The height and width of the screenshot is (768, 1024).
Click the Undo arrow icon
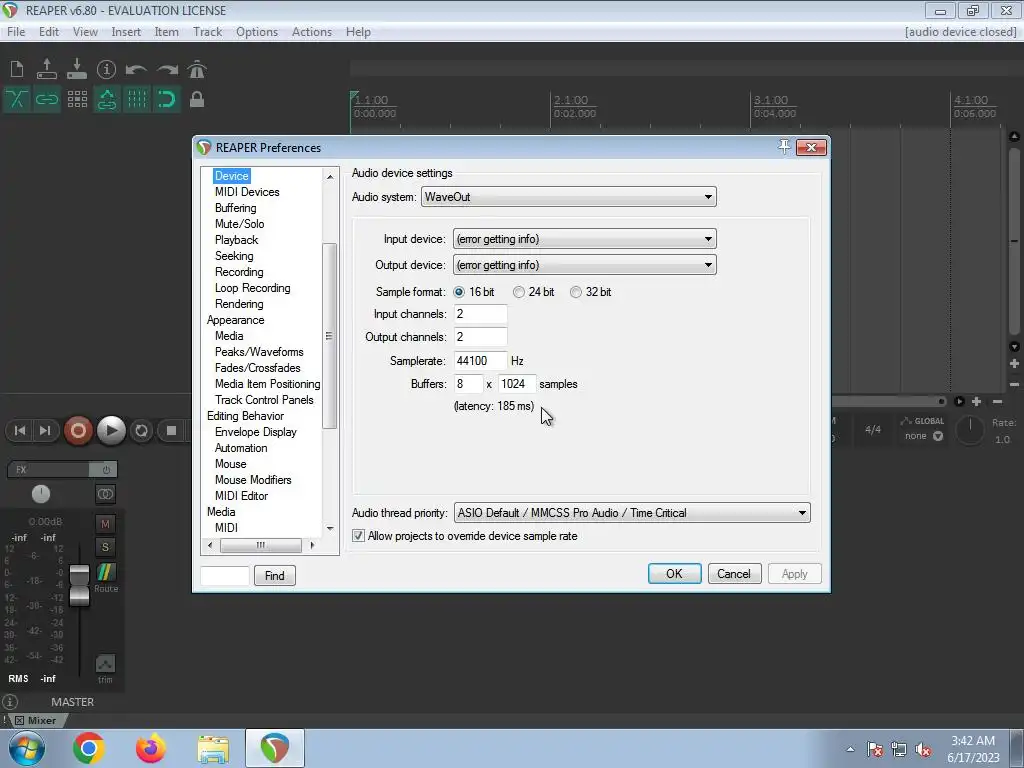pyautogui.click(x=136, y=69)
